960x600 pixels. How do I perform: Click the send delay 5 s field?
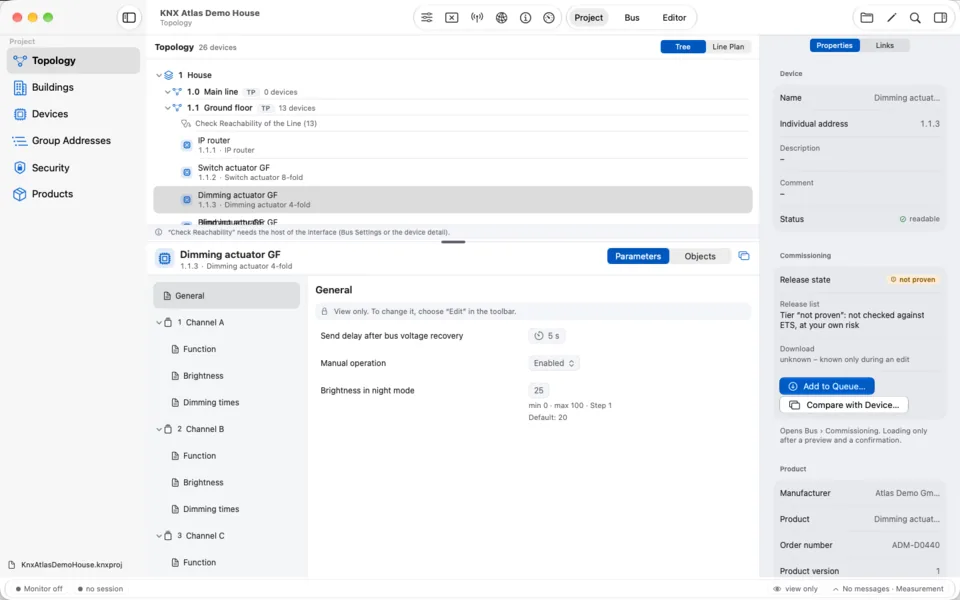click(x=547, y=336)
